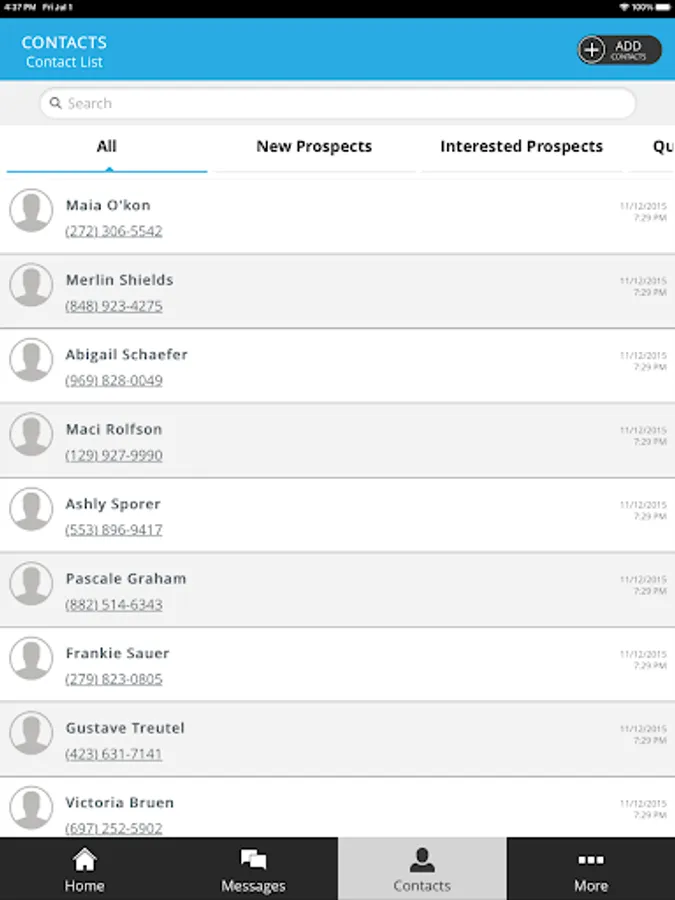This screenshot has height=900, width=675.
Task: Tap the Add Contacts plus icon
Action: pos(592,50)
